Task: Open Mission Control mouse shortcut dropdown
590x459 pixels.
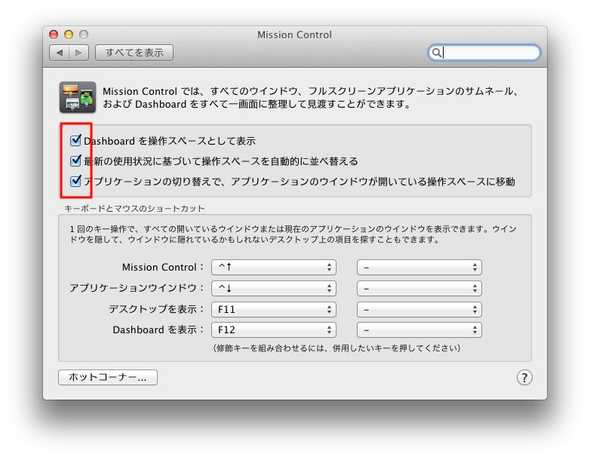Action: coord(419,267)
